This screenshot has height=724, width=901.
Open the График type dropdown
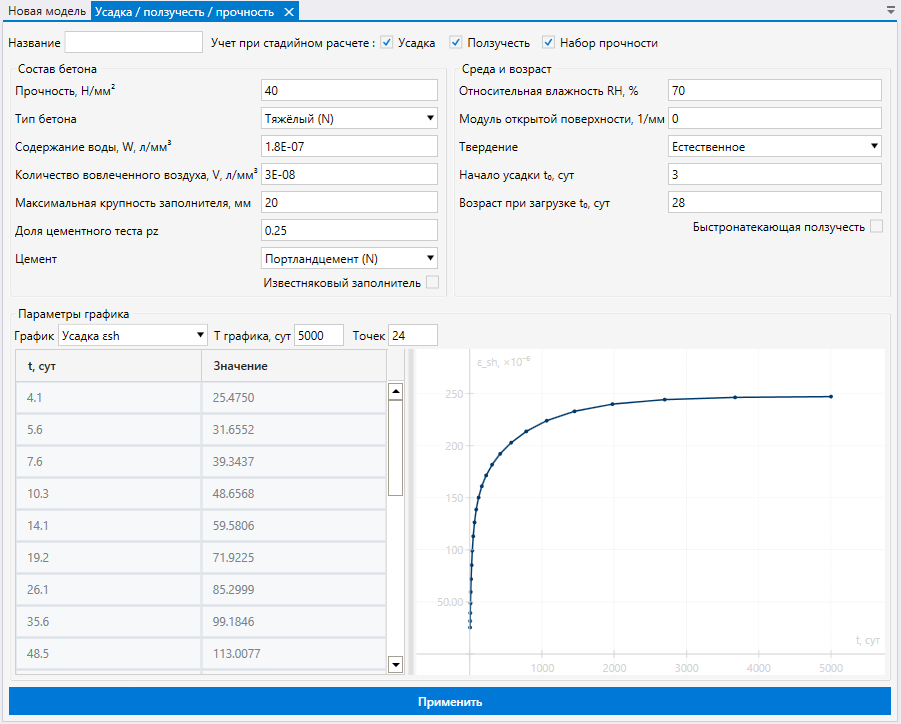click(133, 336)
